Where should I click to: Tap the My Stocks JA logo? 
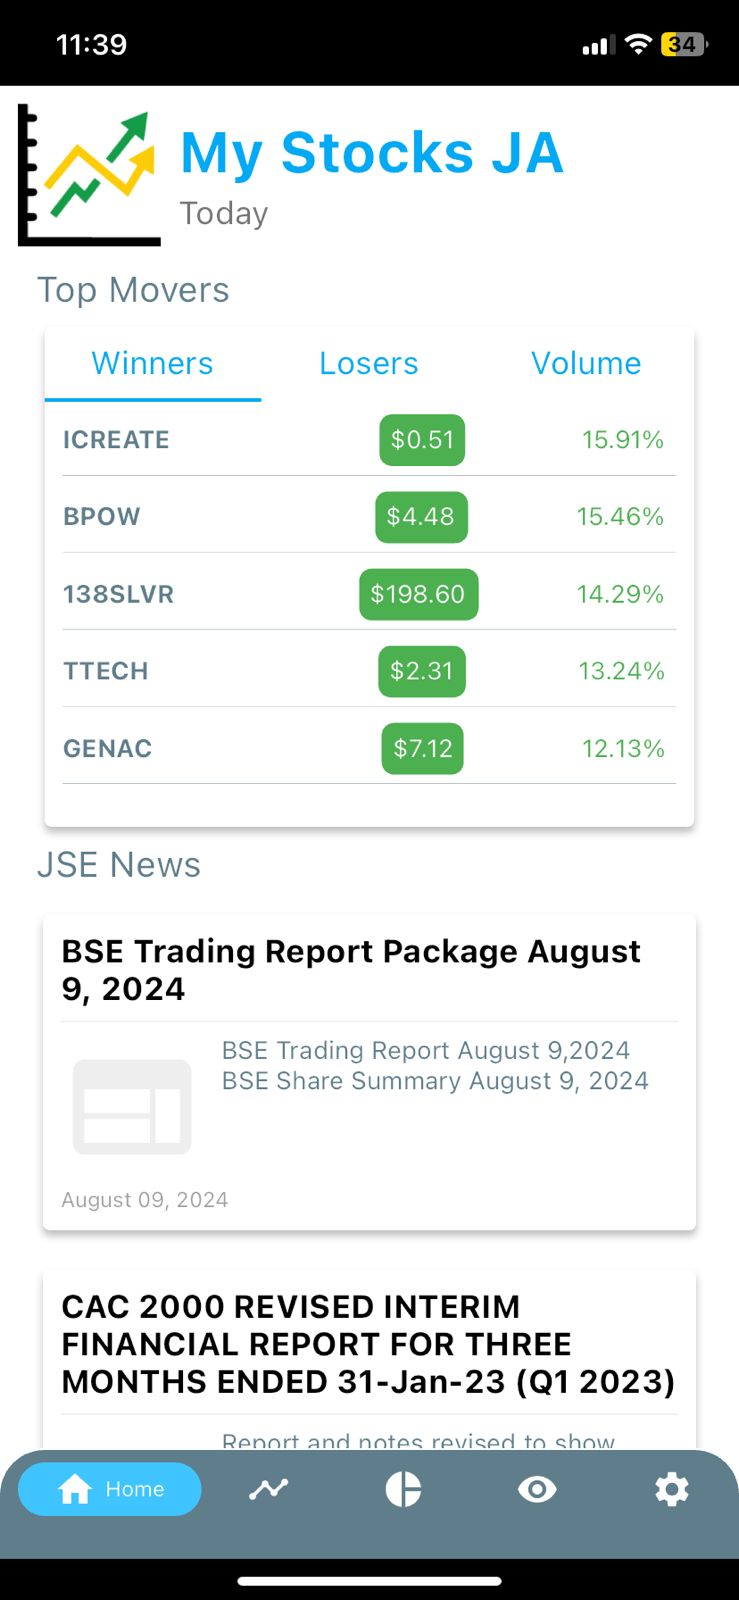[89, 176]
